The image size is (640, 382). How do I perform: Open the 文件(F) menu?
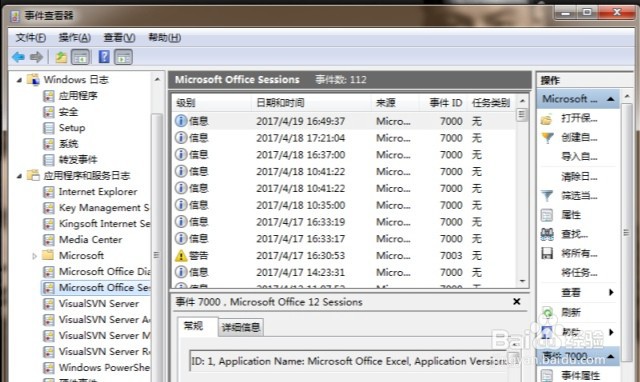31,38
